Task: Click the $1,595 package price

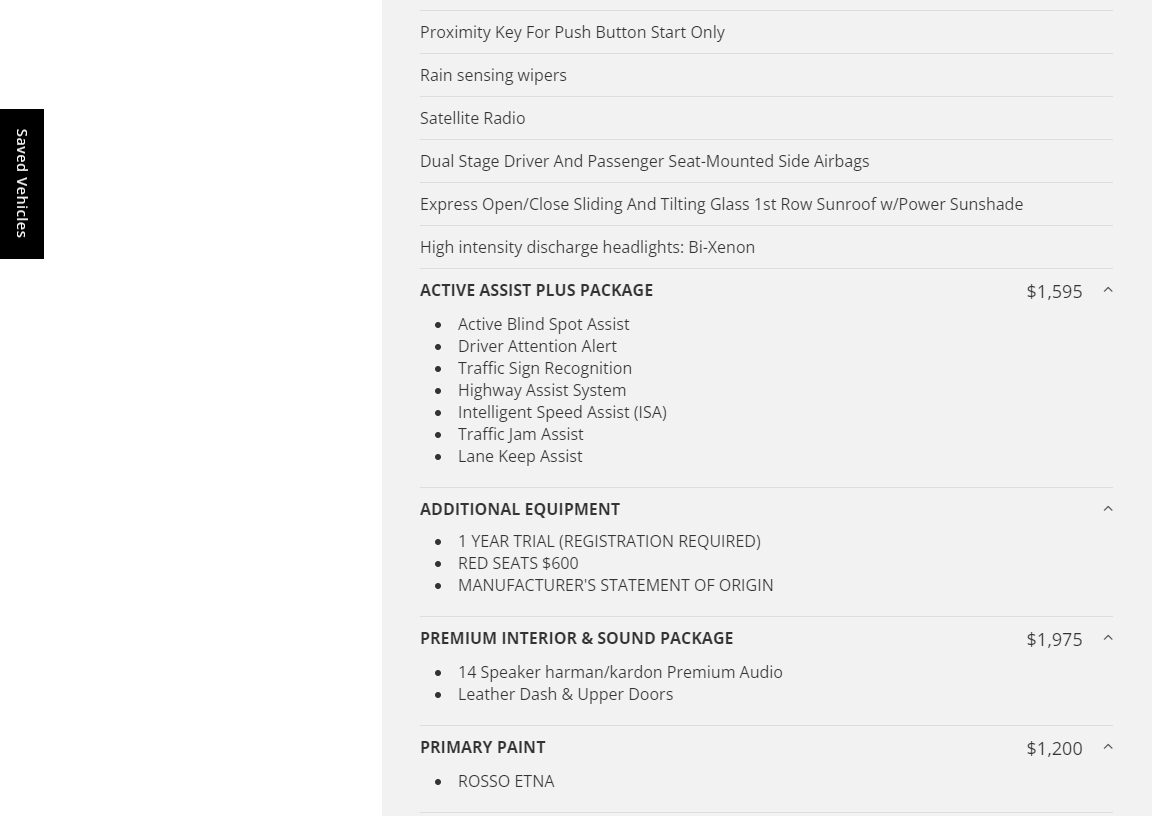Action: click(x=1054, y=291)
